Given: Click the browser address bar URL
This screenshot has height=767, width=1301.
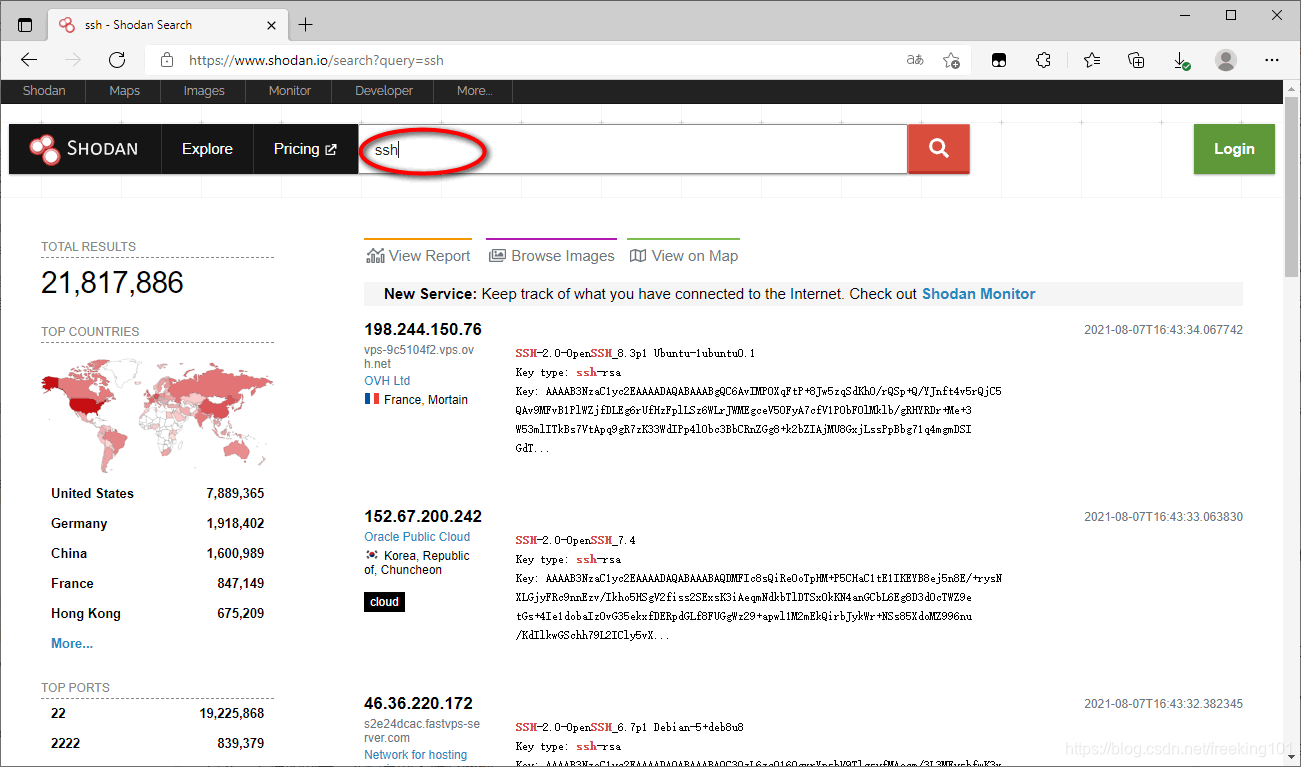Looking at the screenshot, I should click(x=316, y=60).
